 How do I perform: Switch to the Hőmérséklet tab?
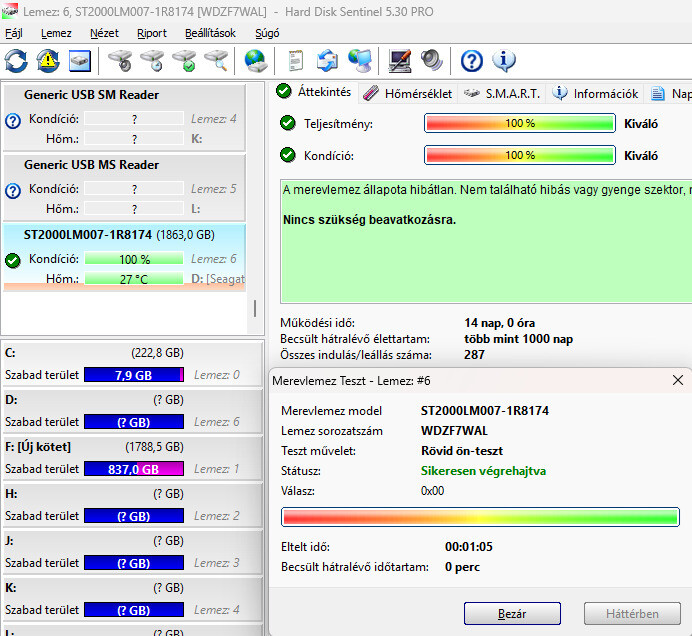tap(408, 94)
